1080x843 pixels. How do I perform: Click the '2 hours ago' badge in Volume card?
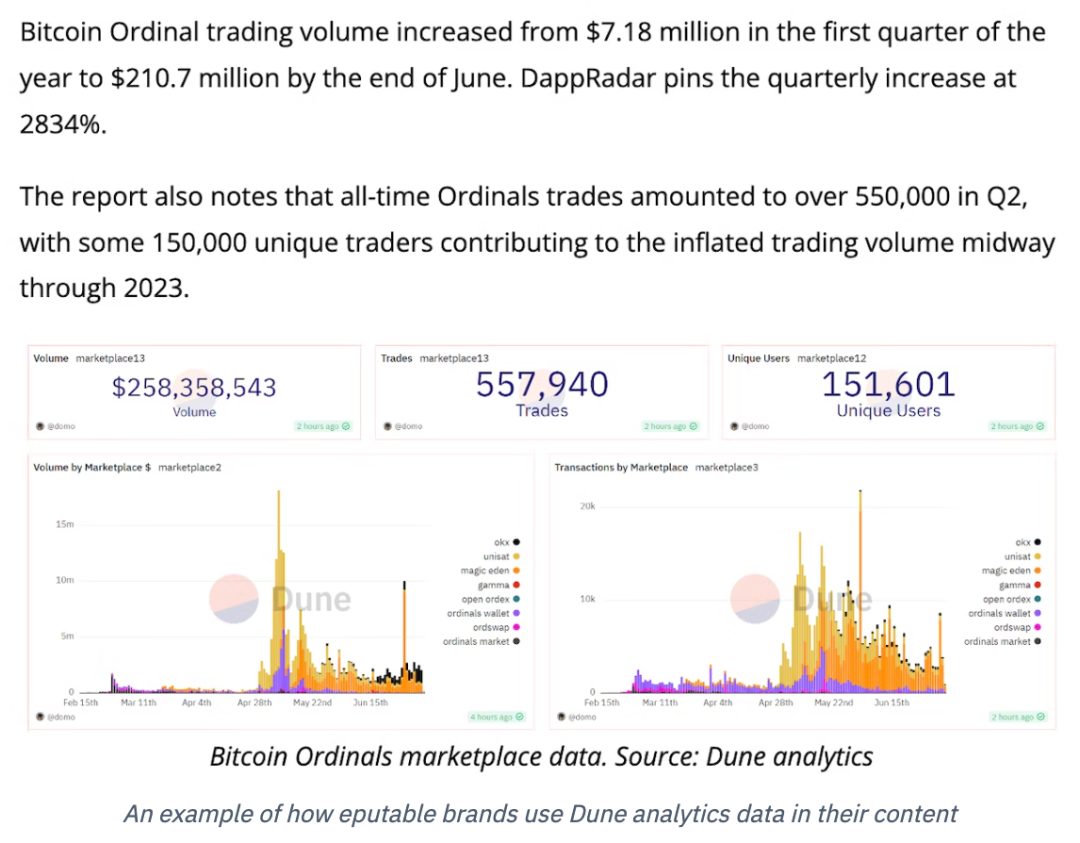tap(322, 426)
